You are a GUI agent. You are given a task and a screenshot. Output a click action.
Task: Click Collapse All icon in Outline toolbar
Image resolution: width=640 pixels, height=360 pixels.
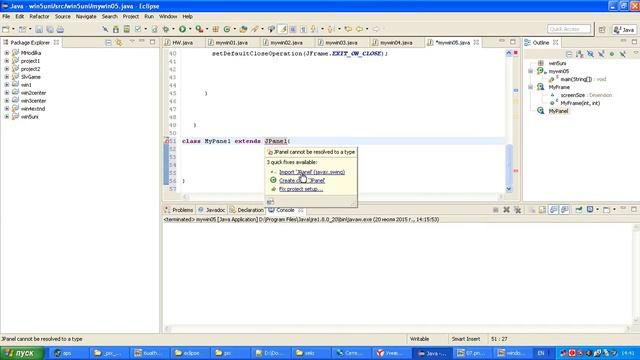pyautogui.click(x=569, y=54)
